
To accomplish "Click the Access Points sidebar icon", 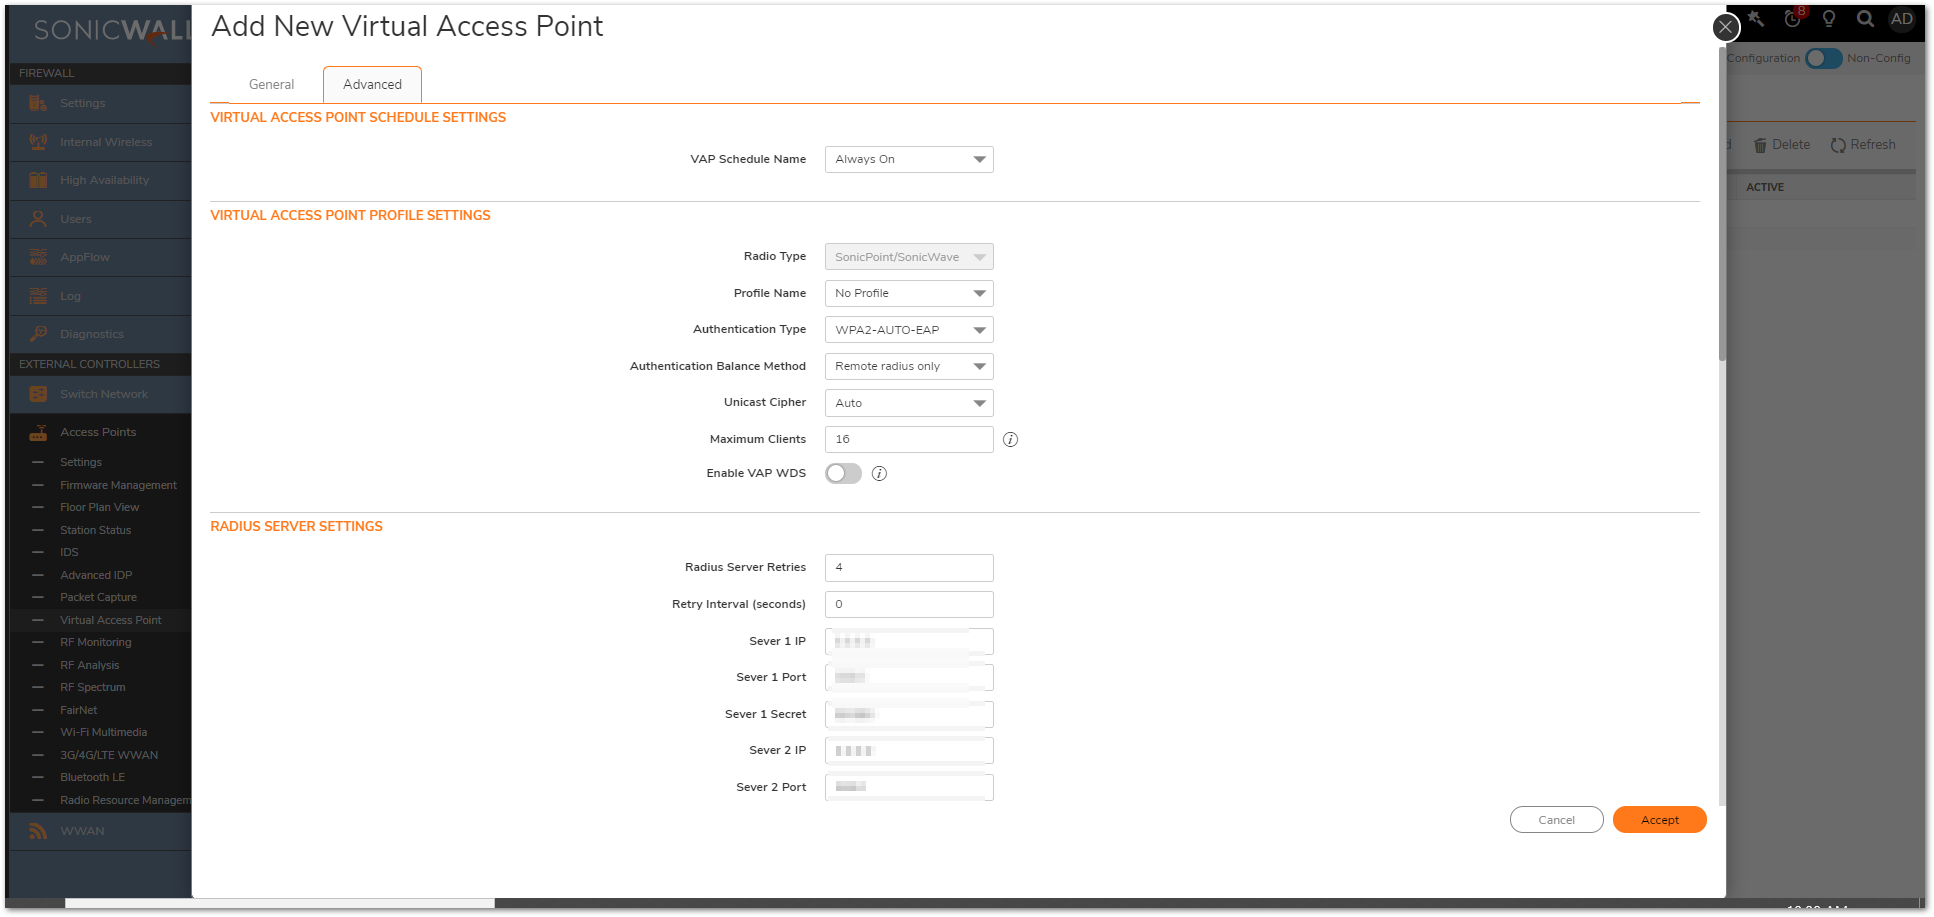I will [38, 433].
